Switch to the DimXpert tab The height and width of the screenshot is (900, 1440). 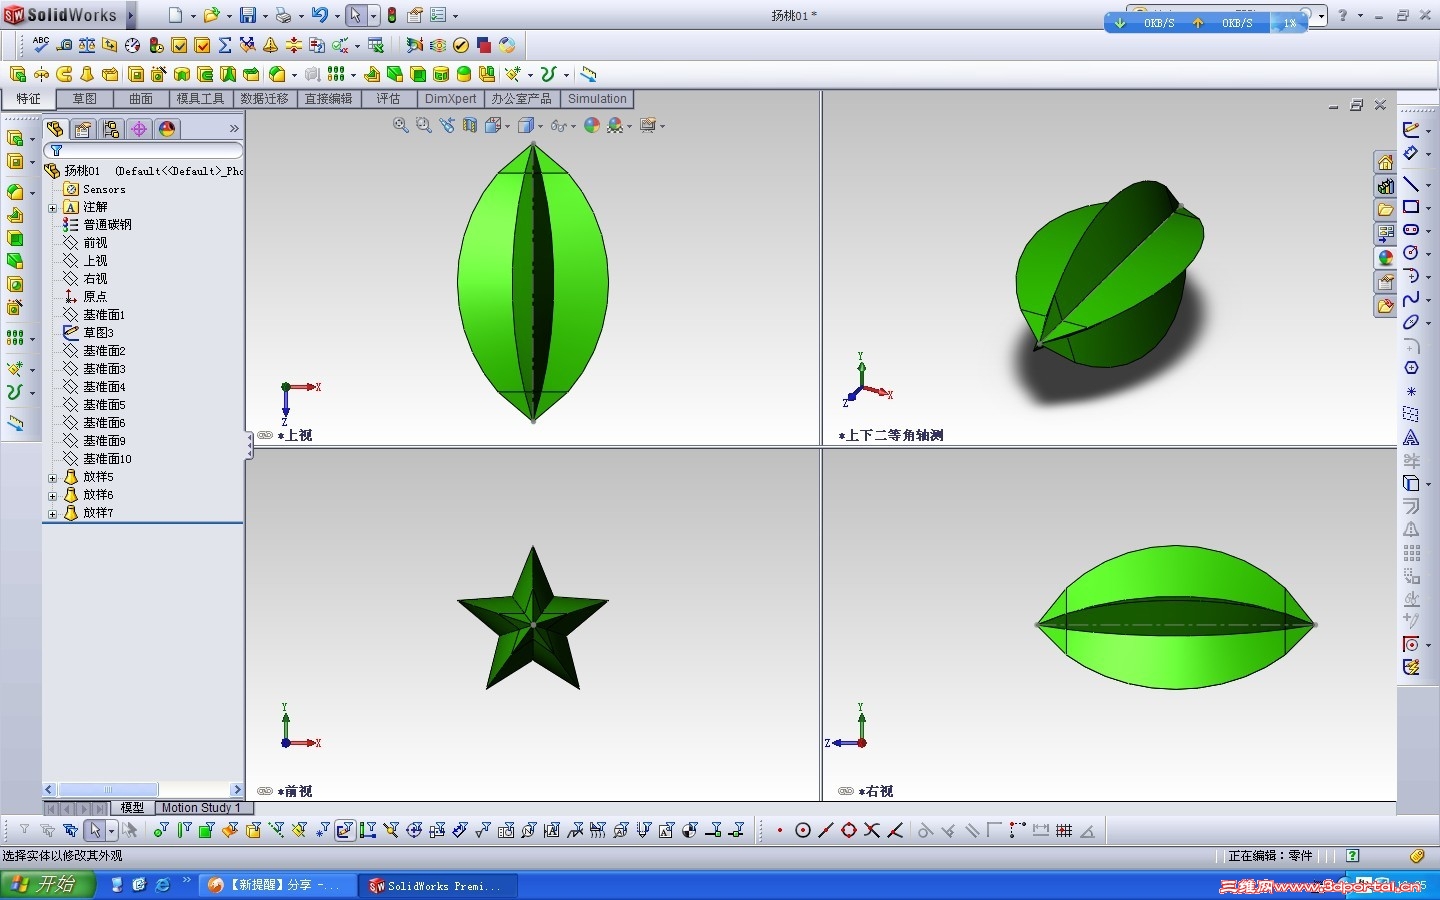(x=450, y=99)
